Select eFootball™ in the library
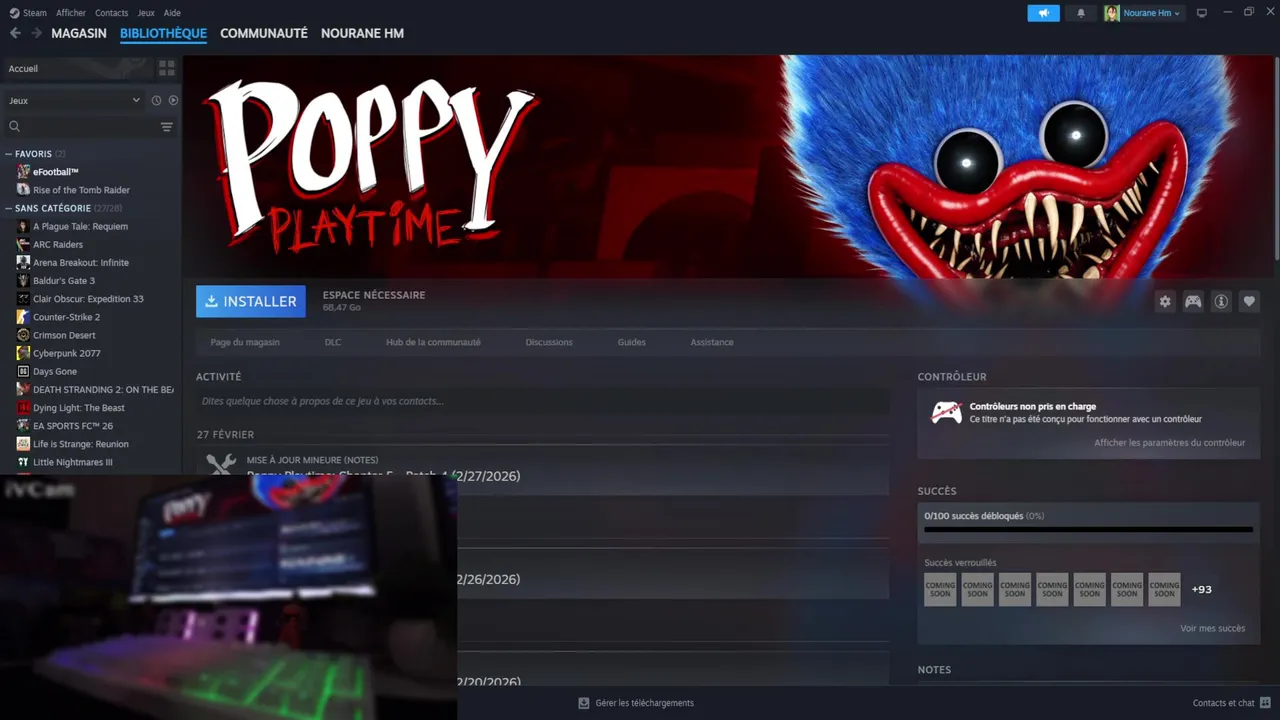 tap(55, 172)
